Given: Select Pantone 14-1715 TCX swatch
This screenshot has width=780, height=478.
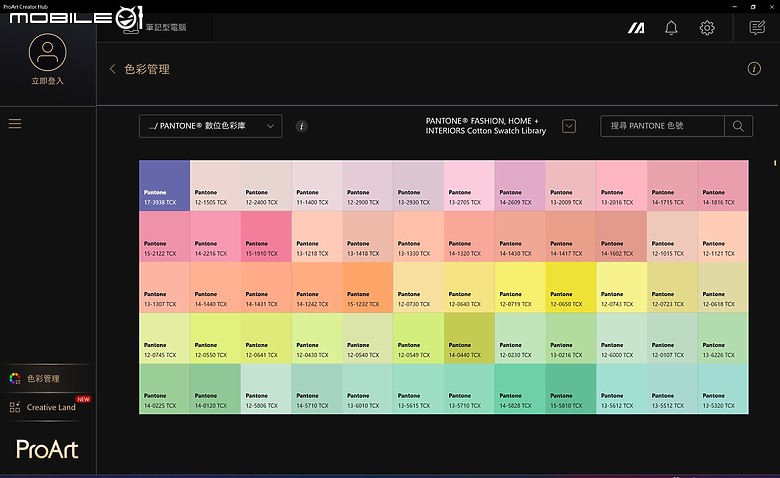Looking at the screenshot, I should 672,186.
